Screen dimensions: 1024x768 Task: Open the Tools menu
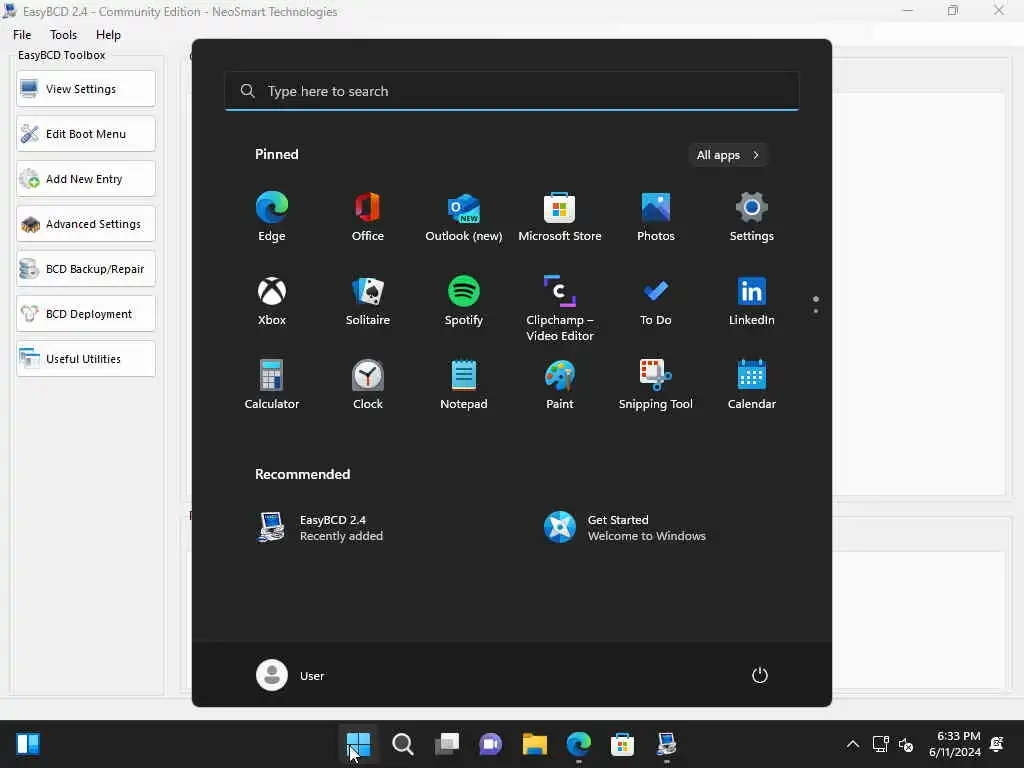click(x=63, y=35)
